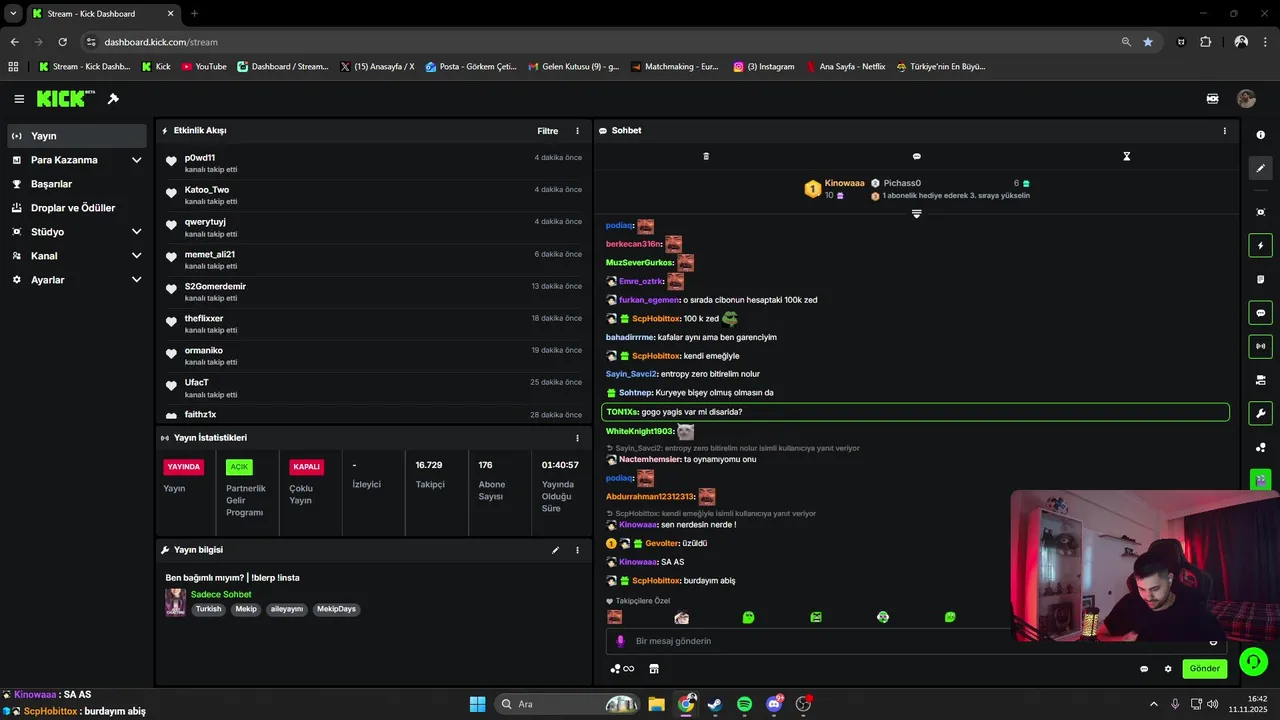Image resolution: width=1280 pixels, height=720 pixels.
Task: Click the chat bubble icon beside Gönder
Action: tap(1144, 669)
